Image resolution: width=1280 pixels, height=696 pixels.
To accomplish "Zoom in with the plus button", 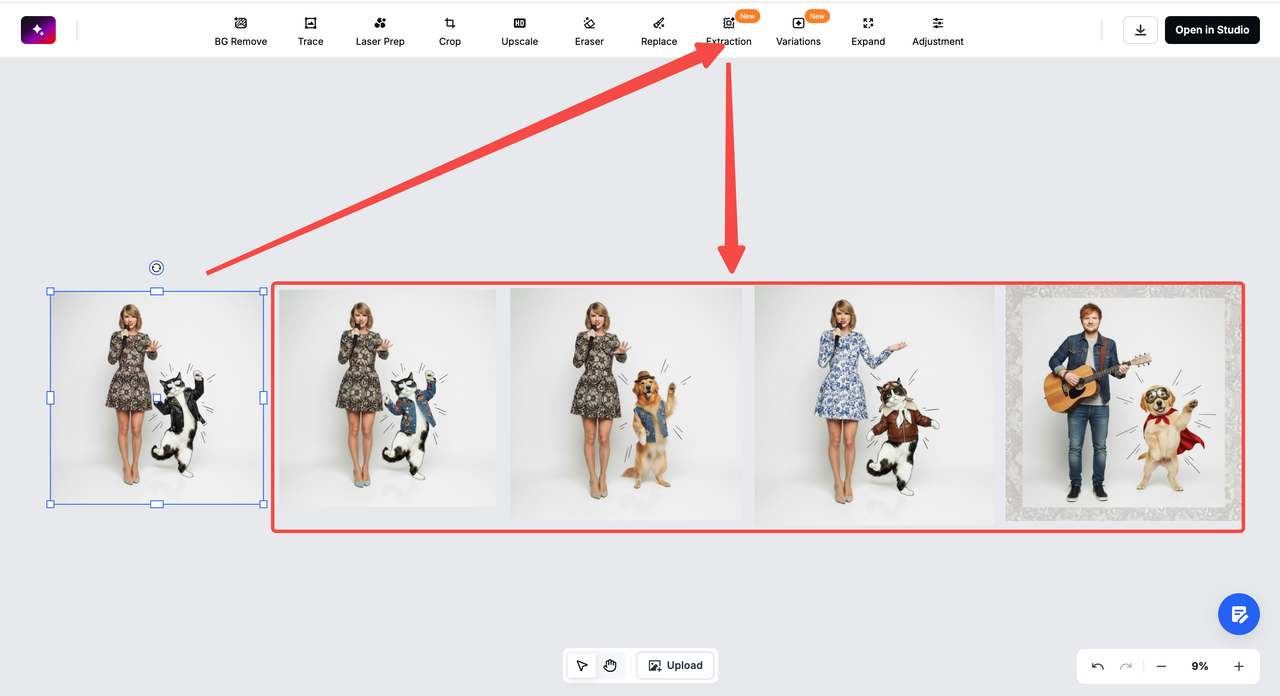I will pyautogui.click(x=1239, y=666).
